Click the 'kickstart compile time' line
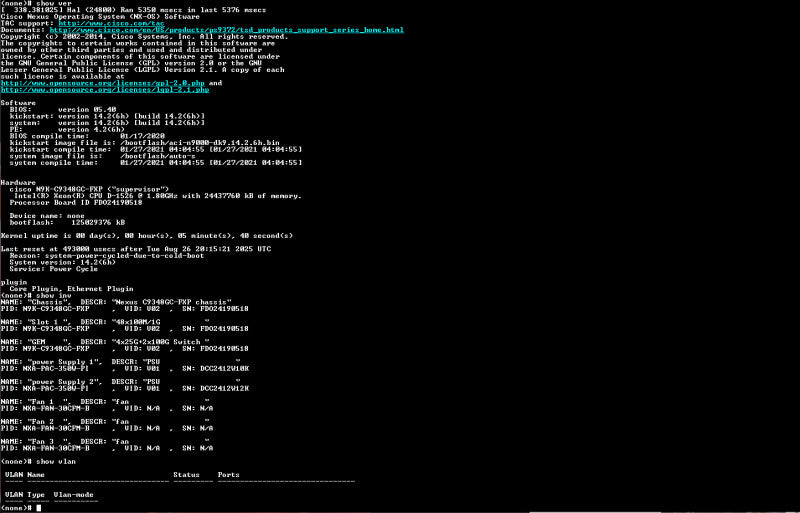This screenshot has height=513, width=800. [156, 150]
